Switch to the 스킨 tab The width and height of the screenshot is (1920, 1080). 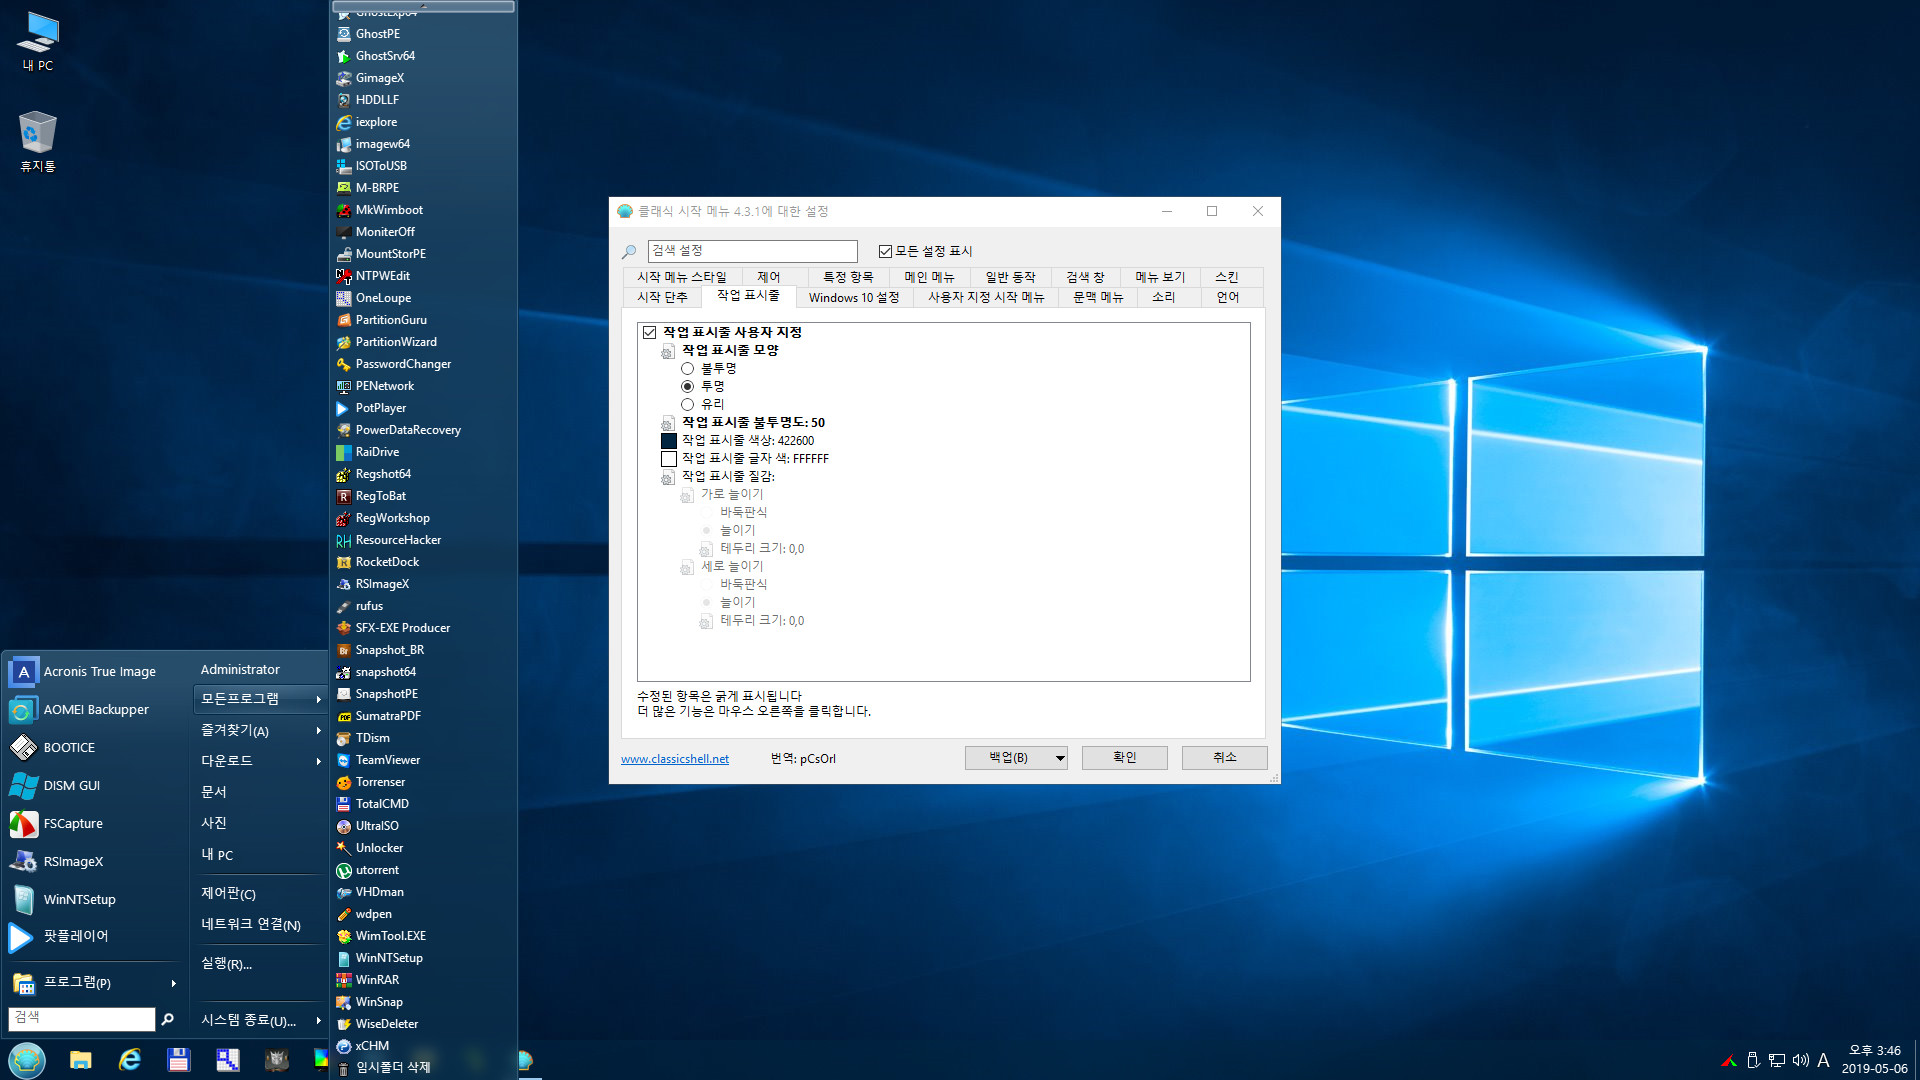tap(1226, 277)
